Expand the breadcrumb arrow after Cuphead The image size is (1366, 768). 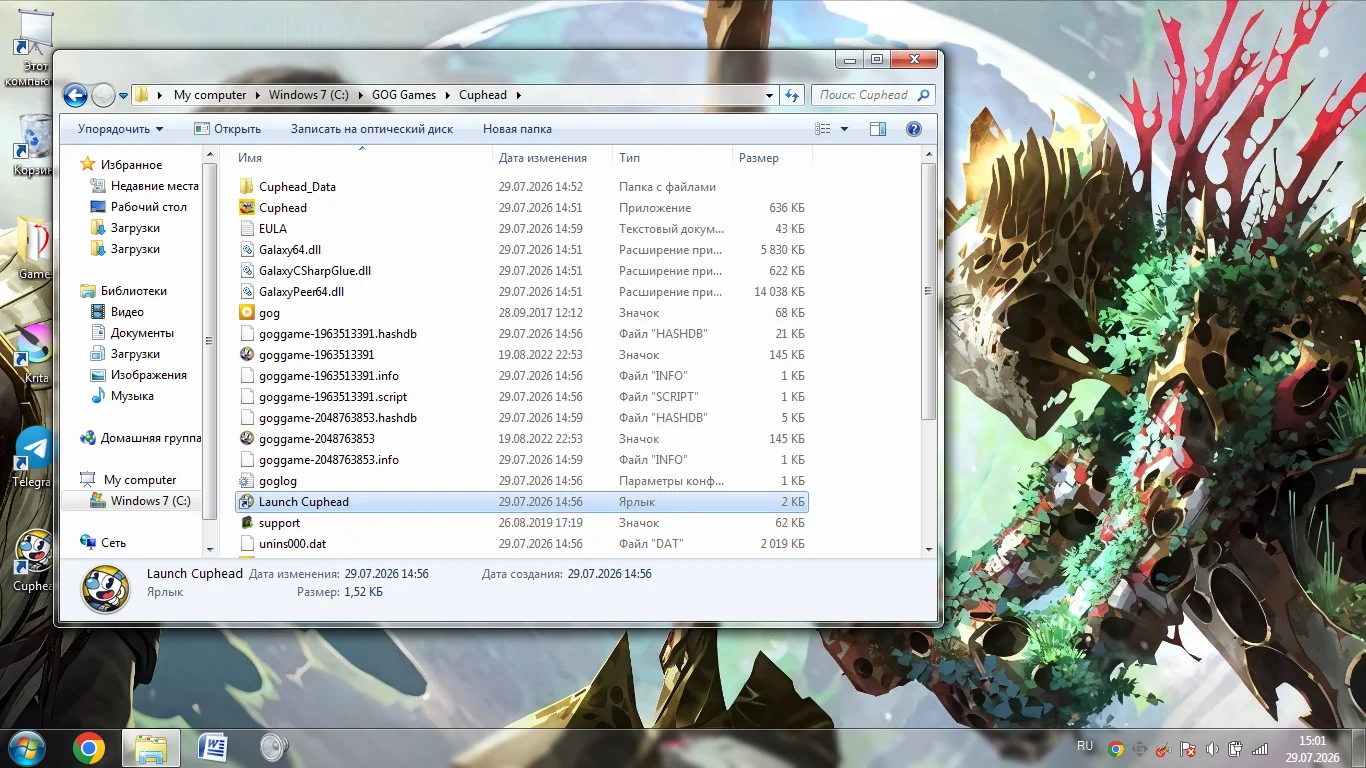[x=519, y=95]
